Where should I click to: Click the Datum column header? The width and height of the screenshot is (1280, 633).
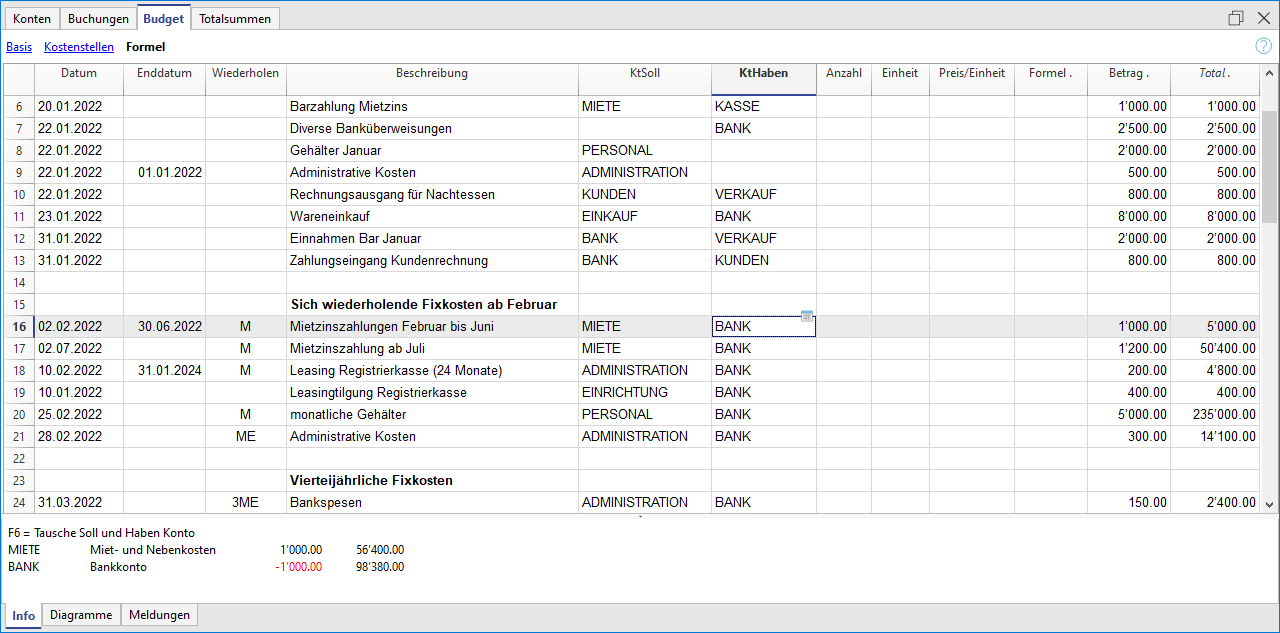point(79,73)
